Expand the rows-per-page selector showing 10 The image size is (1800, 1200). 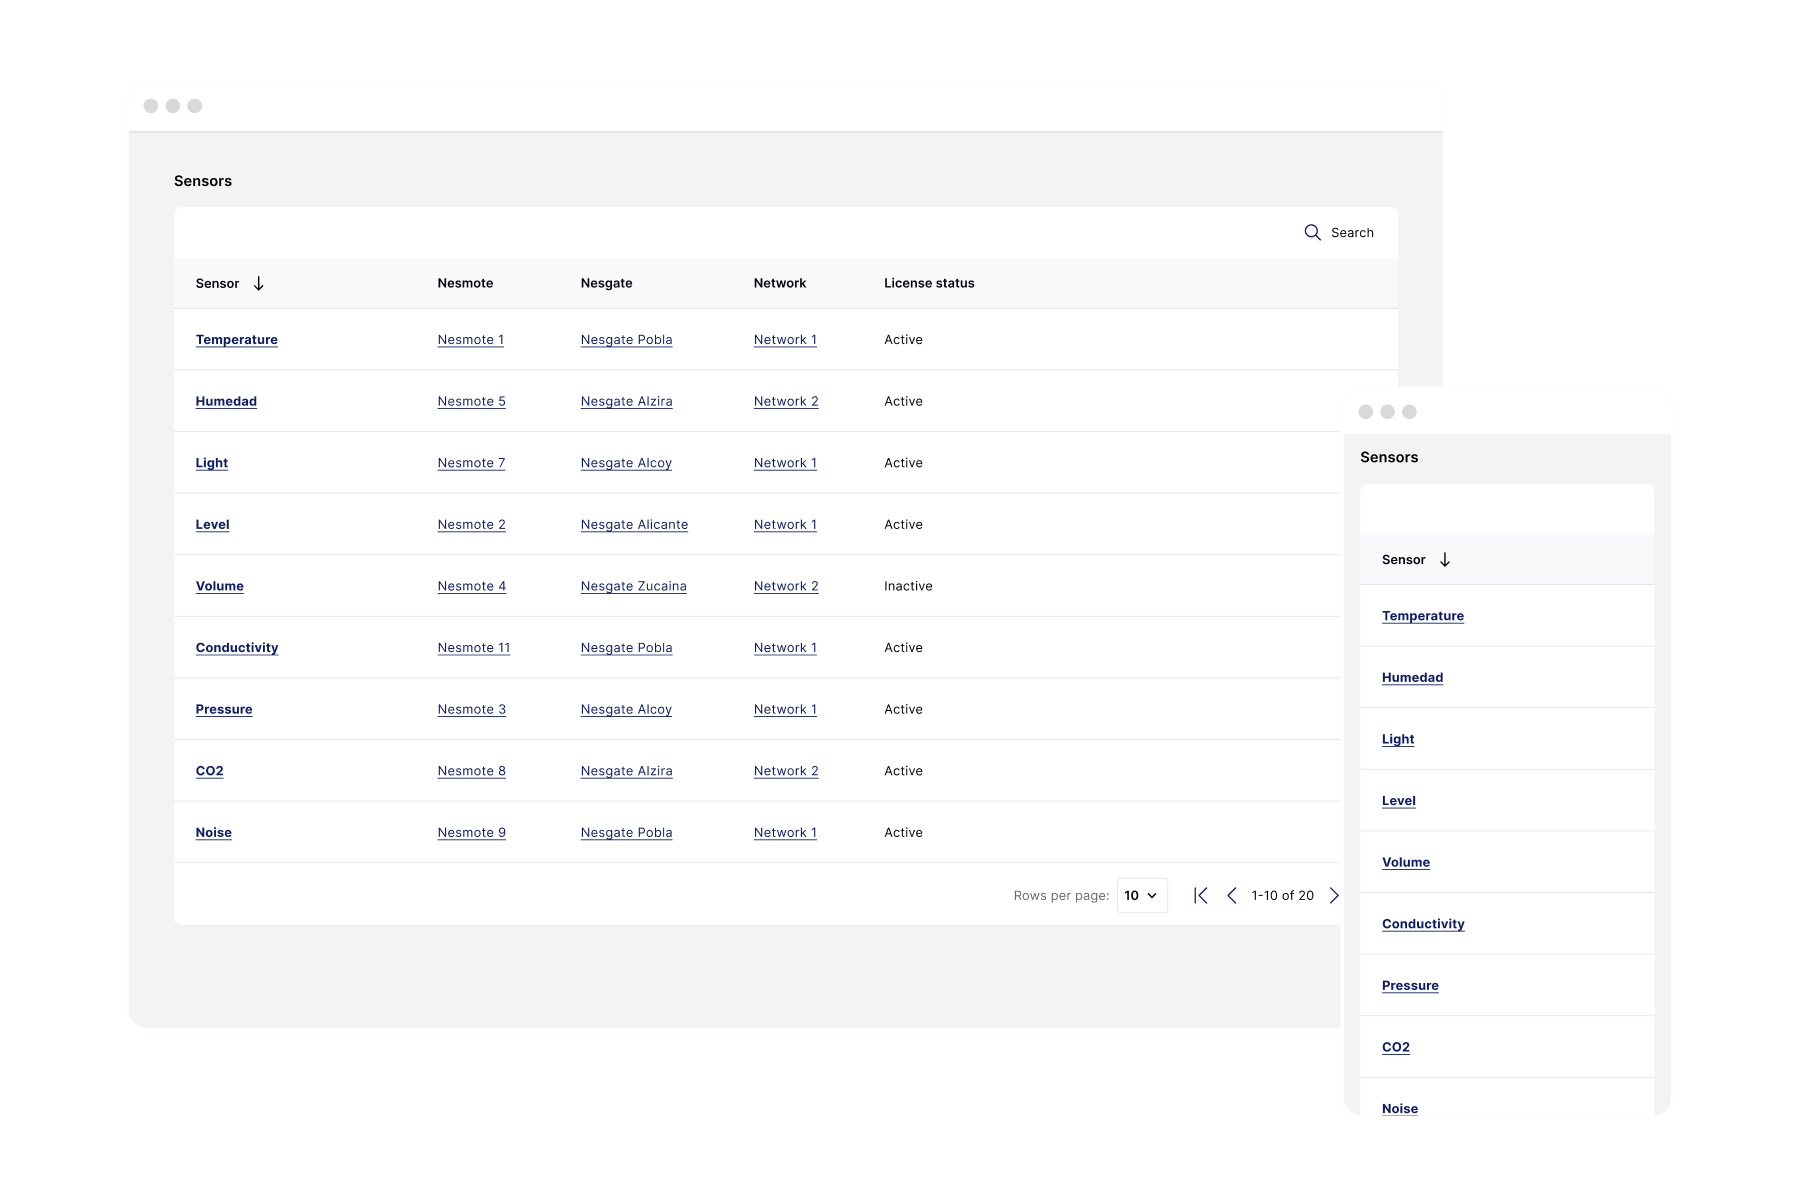pos(1141,895)
